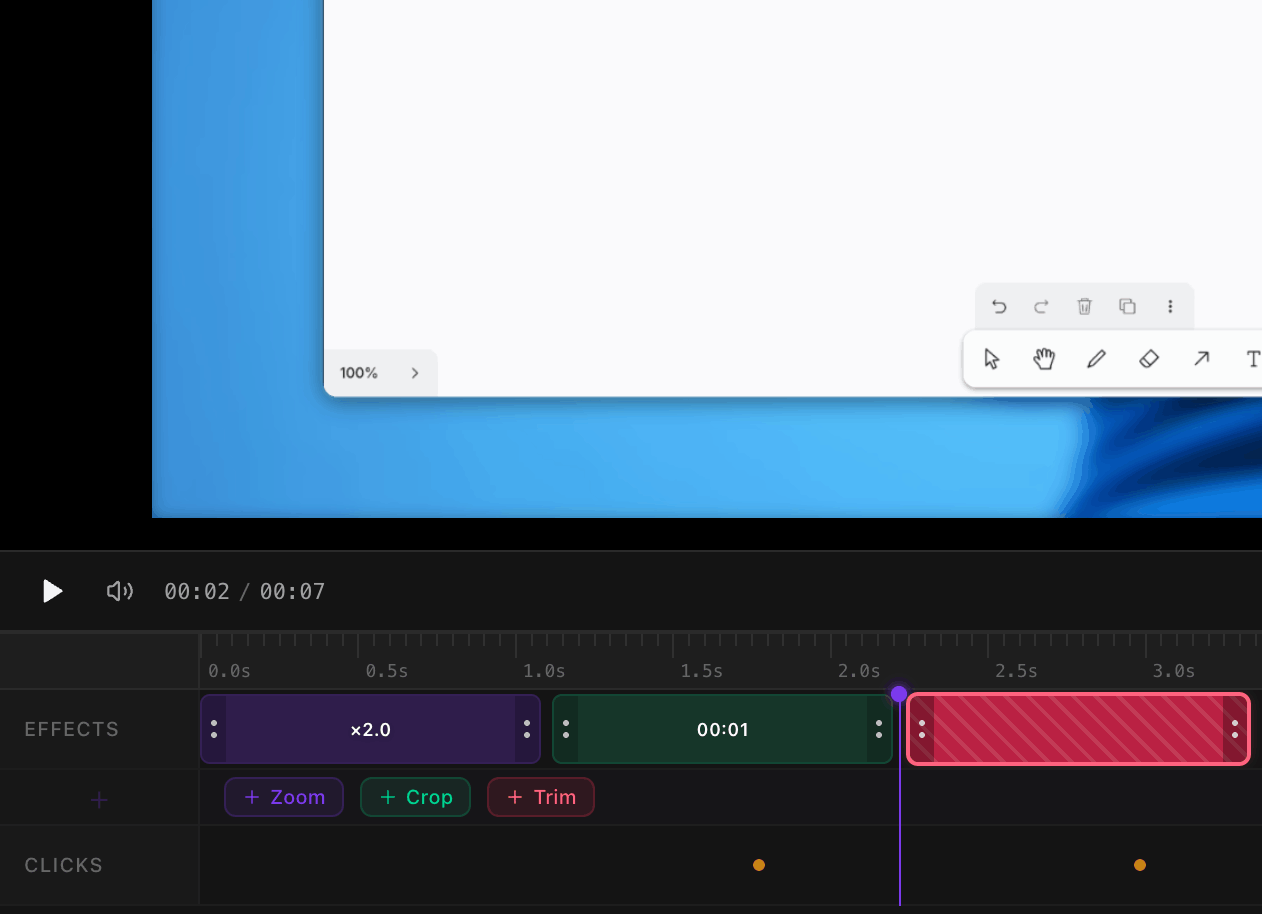The width and height of the screenshot is (1262, 914).
Task: Delete the annotation using the trash icon
Action: [1084, 306]
